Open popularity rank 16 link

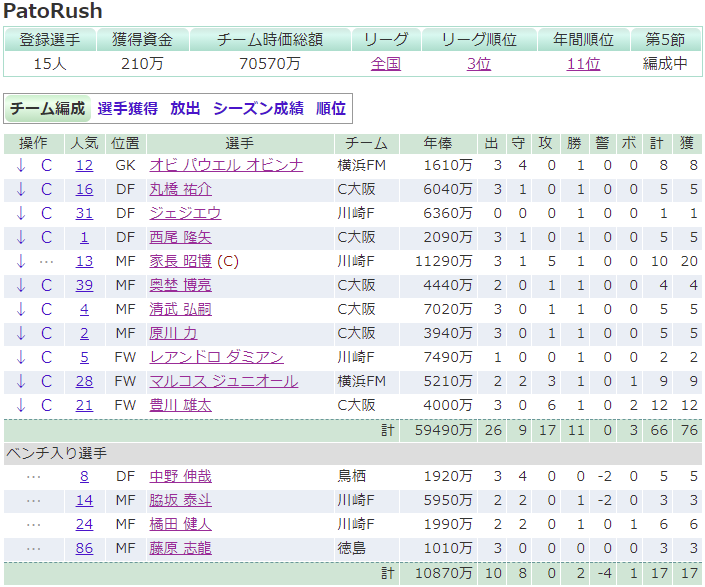click(x=84, y=189)
